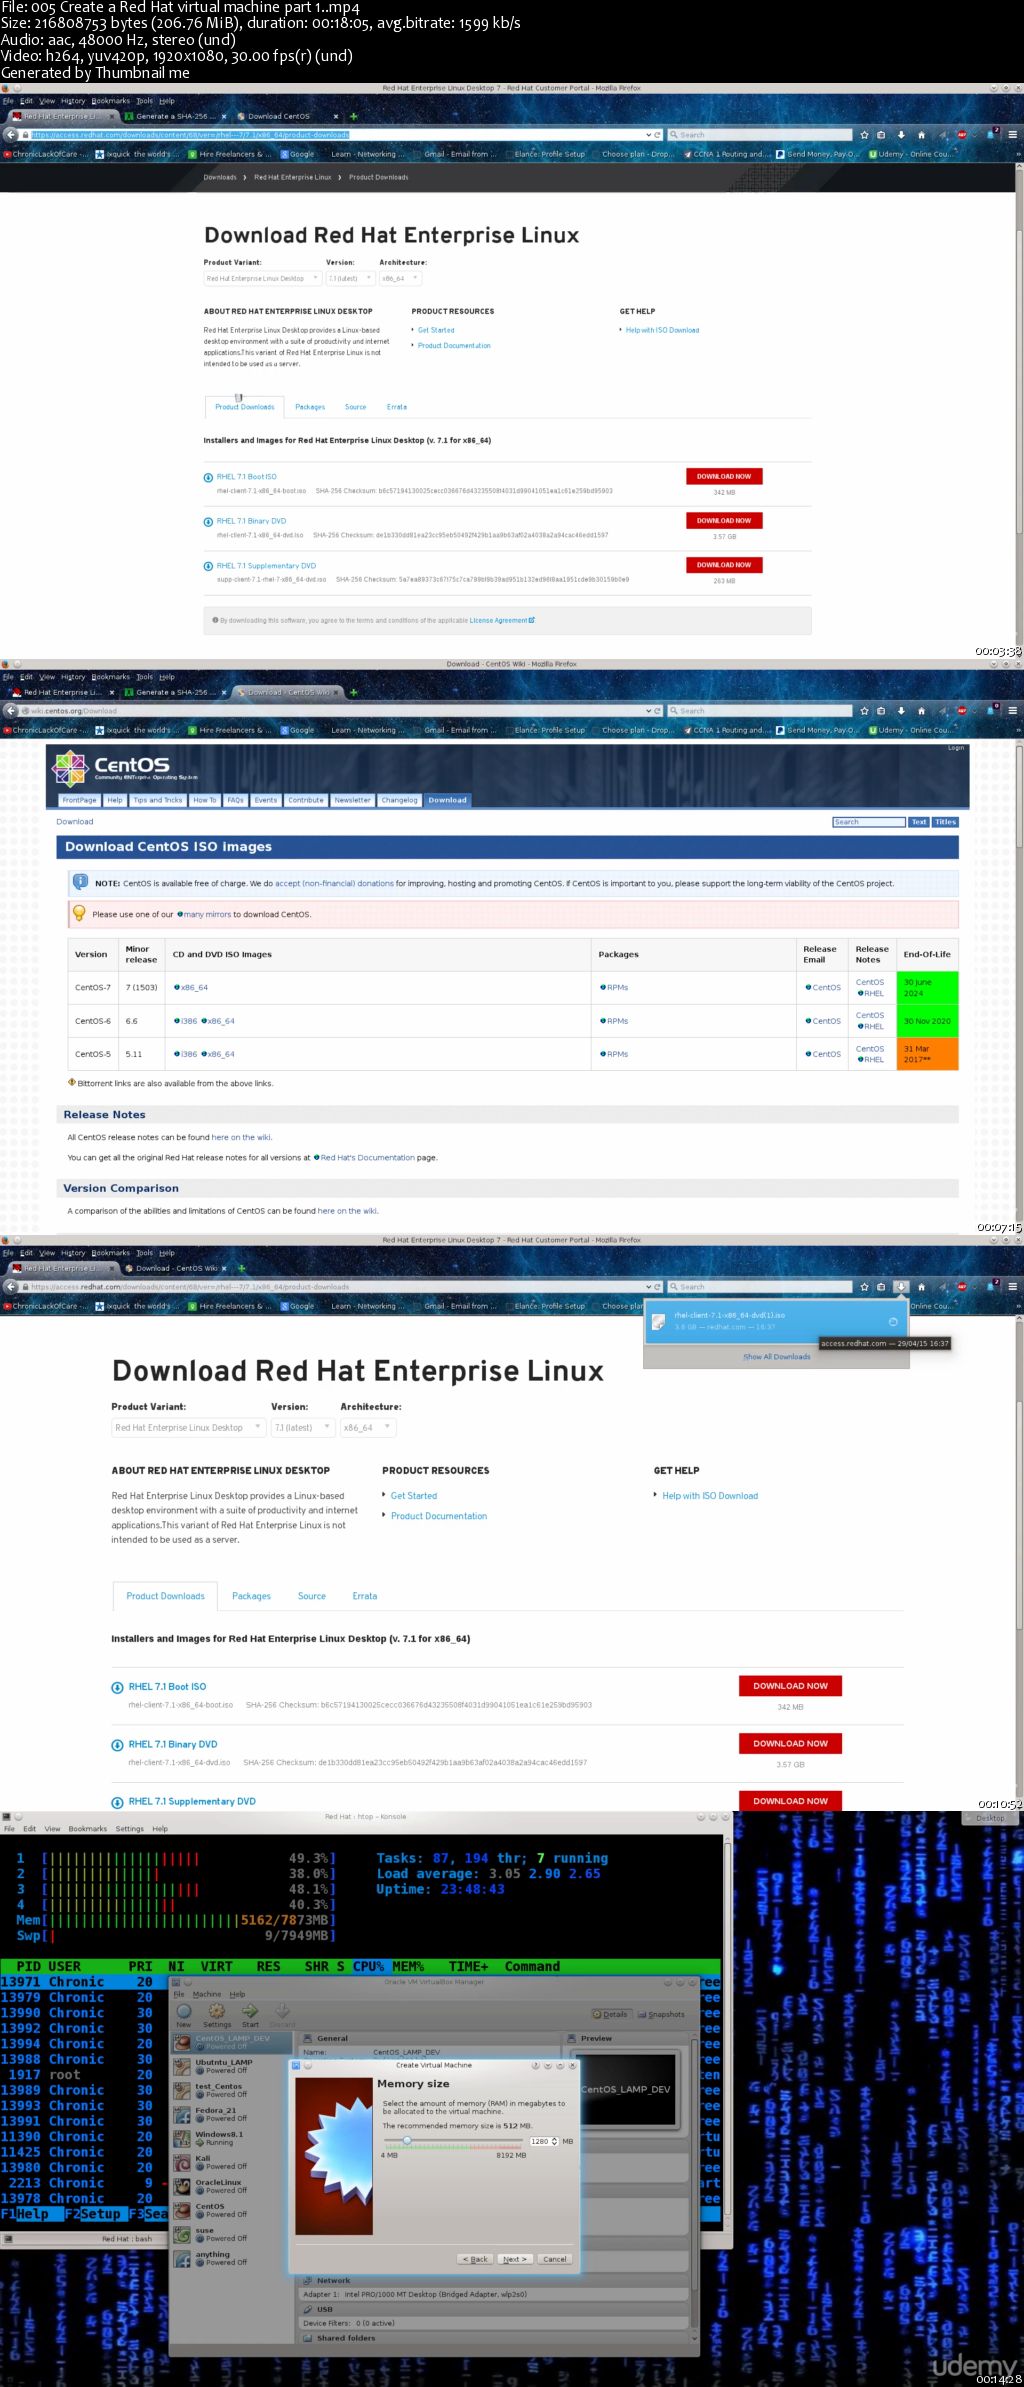Select the suse virtual machine icon
The width and height of the screenshot is (1024, 2387).
183,2234
